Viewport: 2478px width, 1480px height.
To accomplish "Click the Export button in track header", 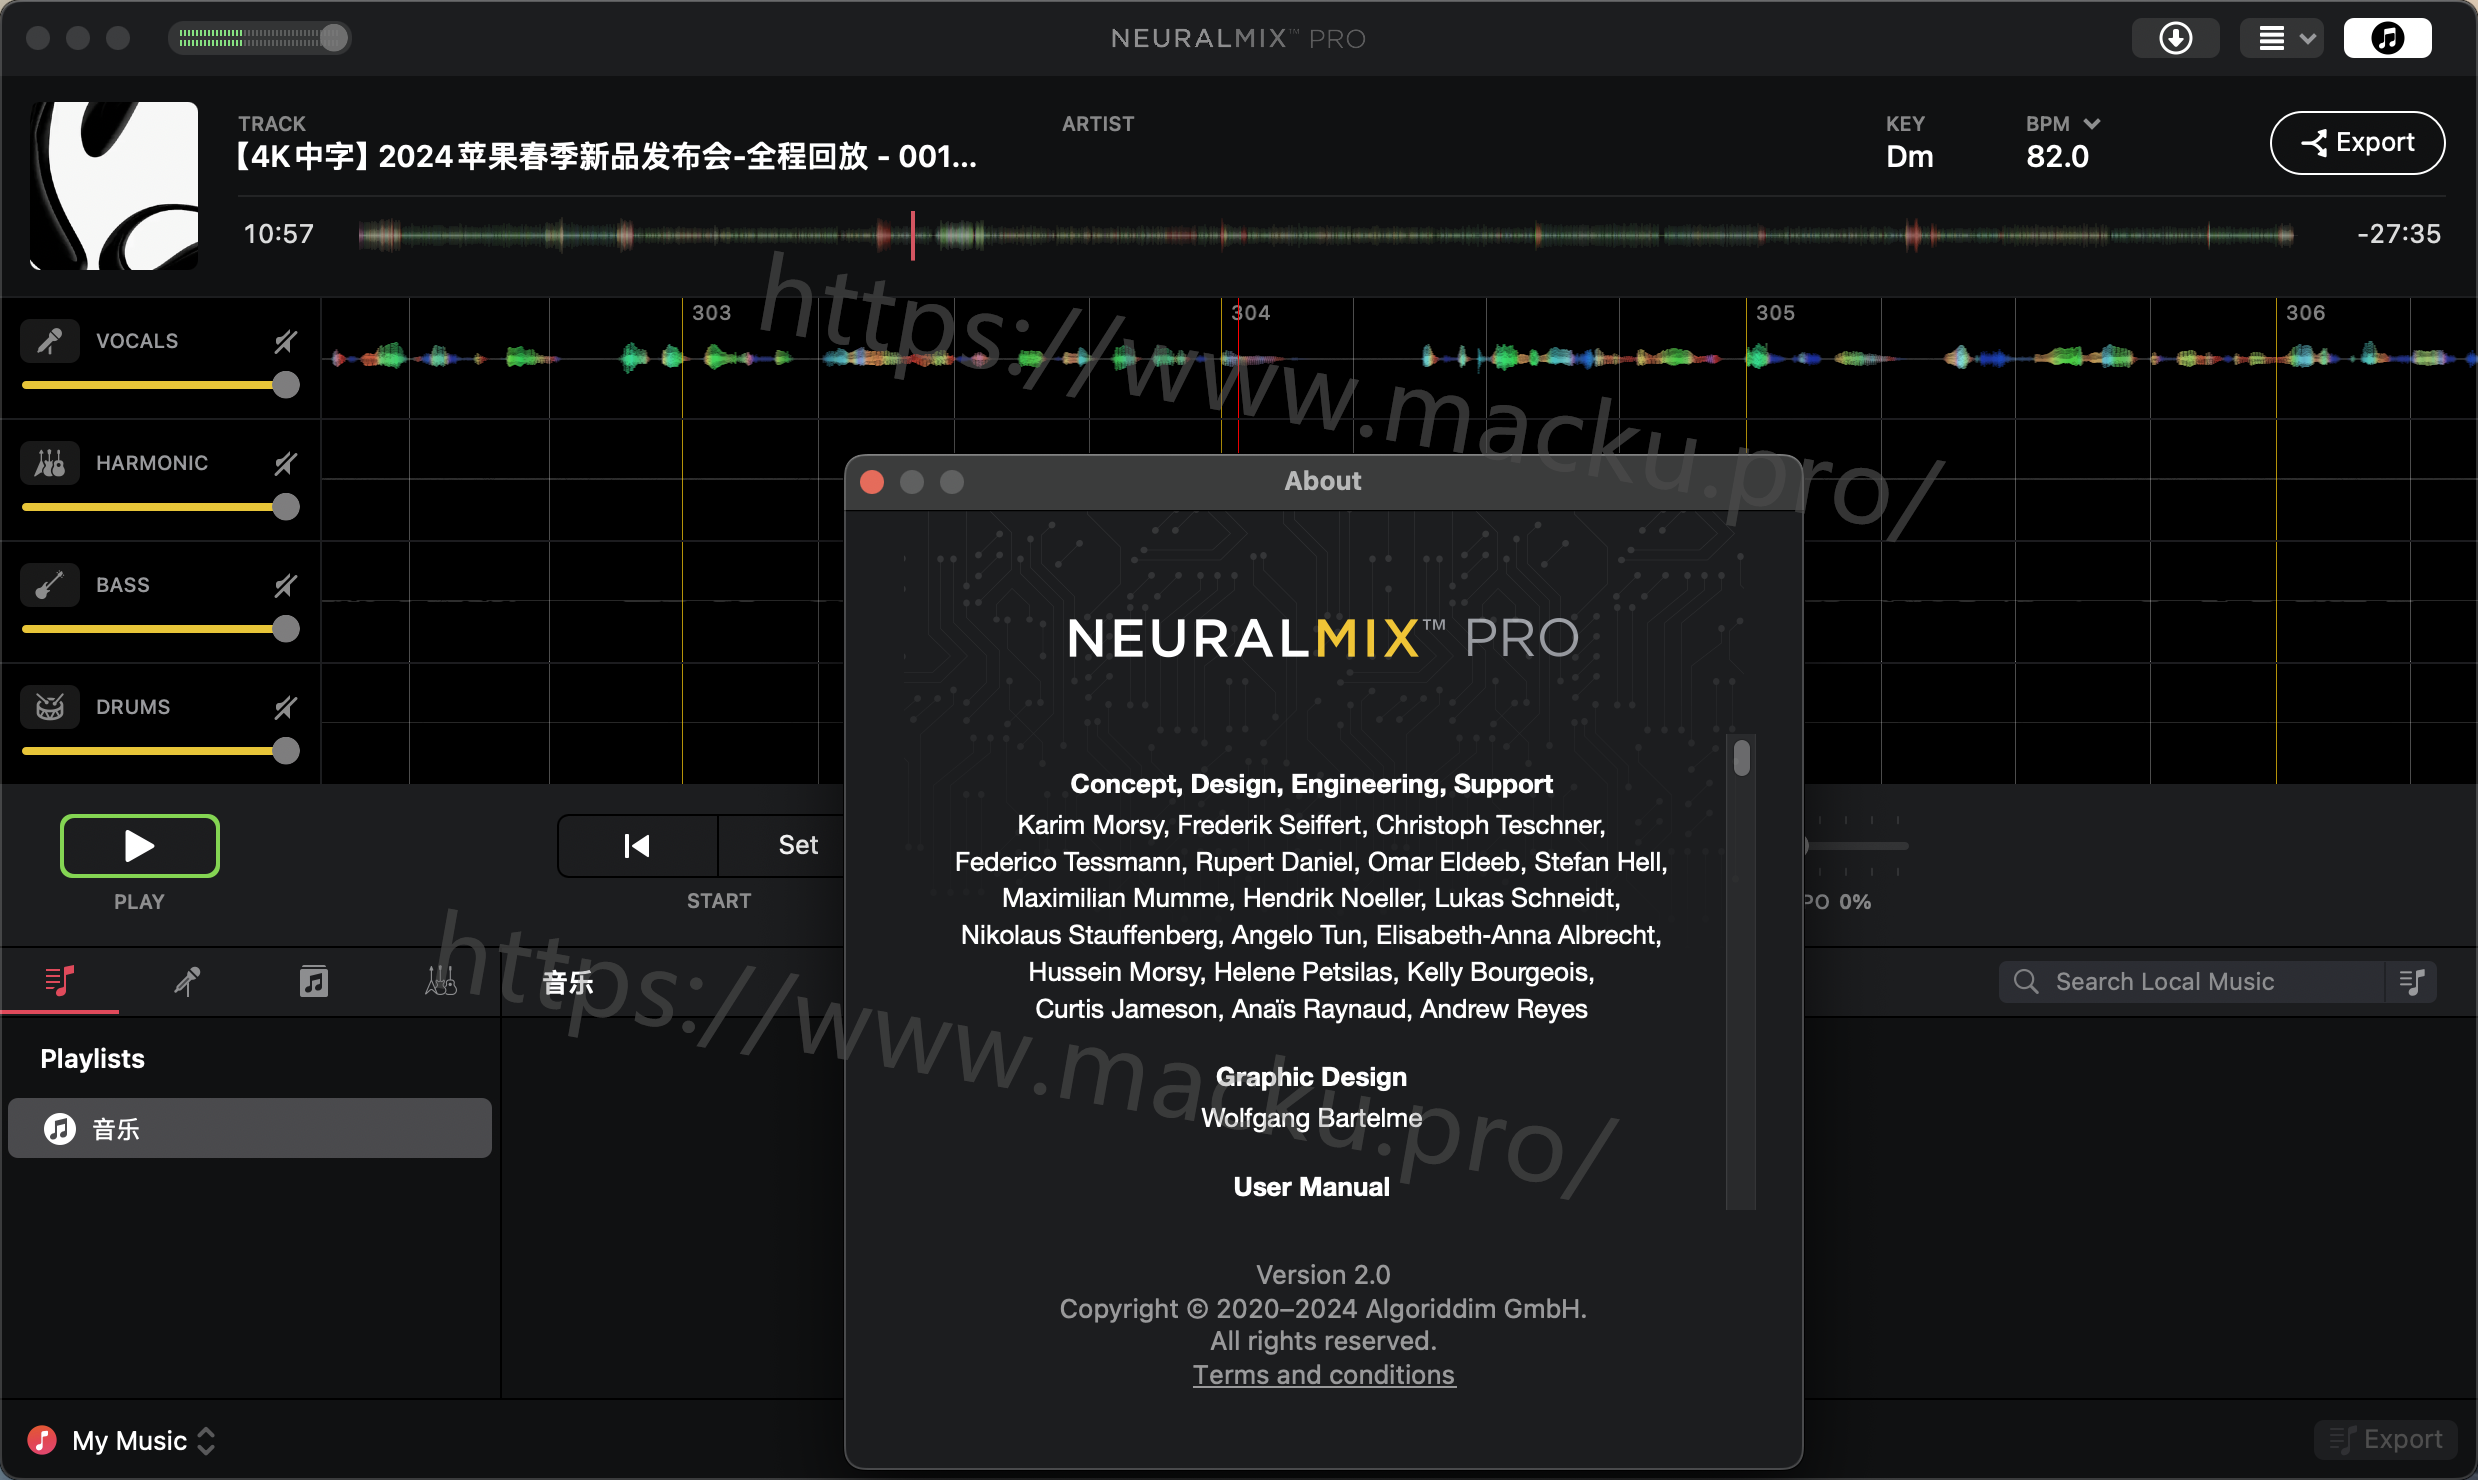I will pyautogui.click(x=2357, y=143).
